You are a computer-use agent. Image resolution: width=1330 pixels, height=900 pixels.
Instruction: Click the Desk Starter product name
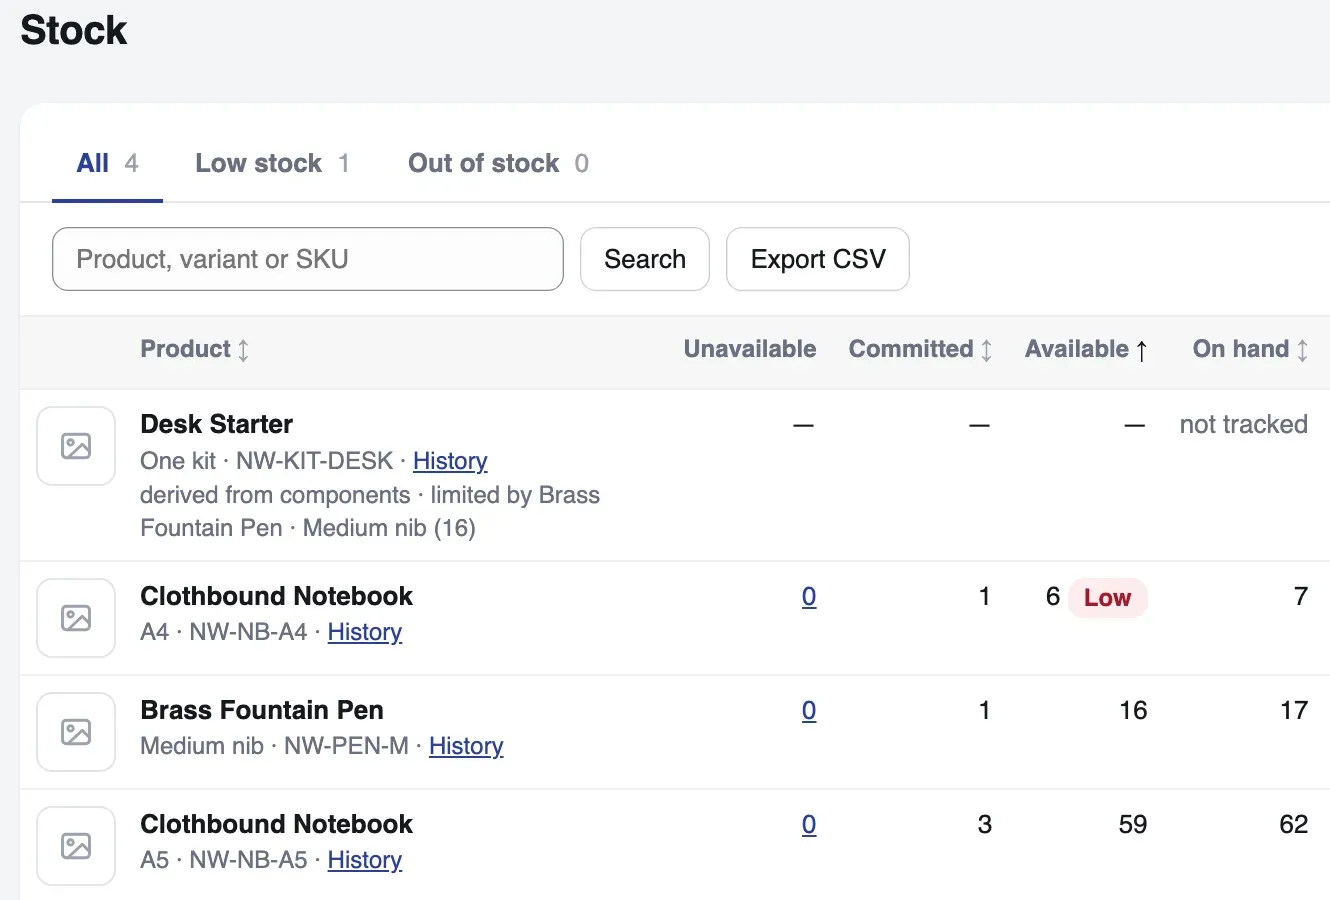pyautogui.click(x=217, y=424)
